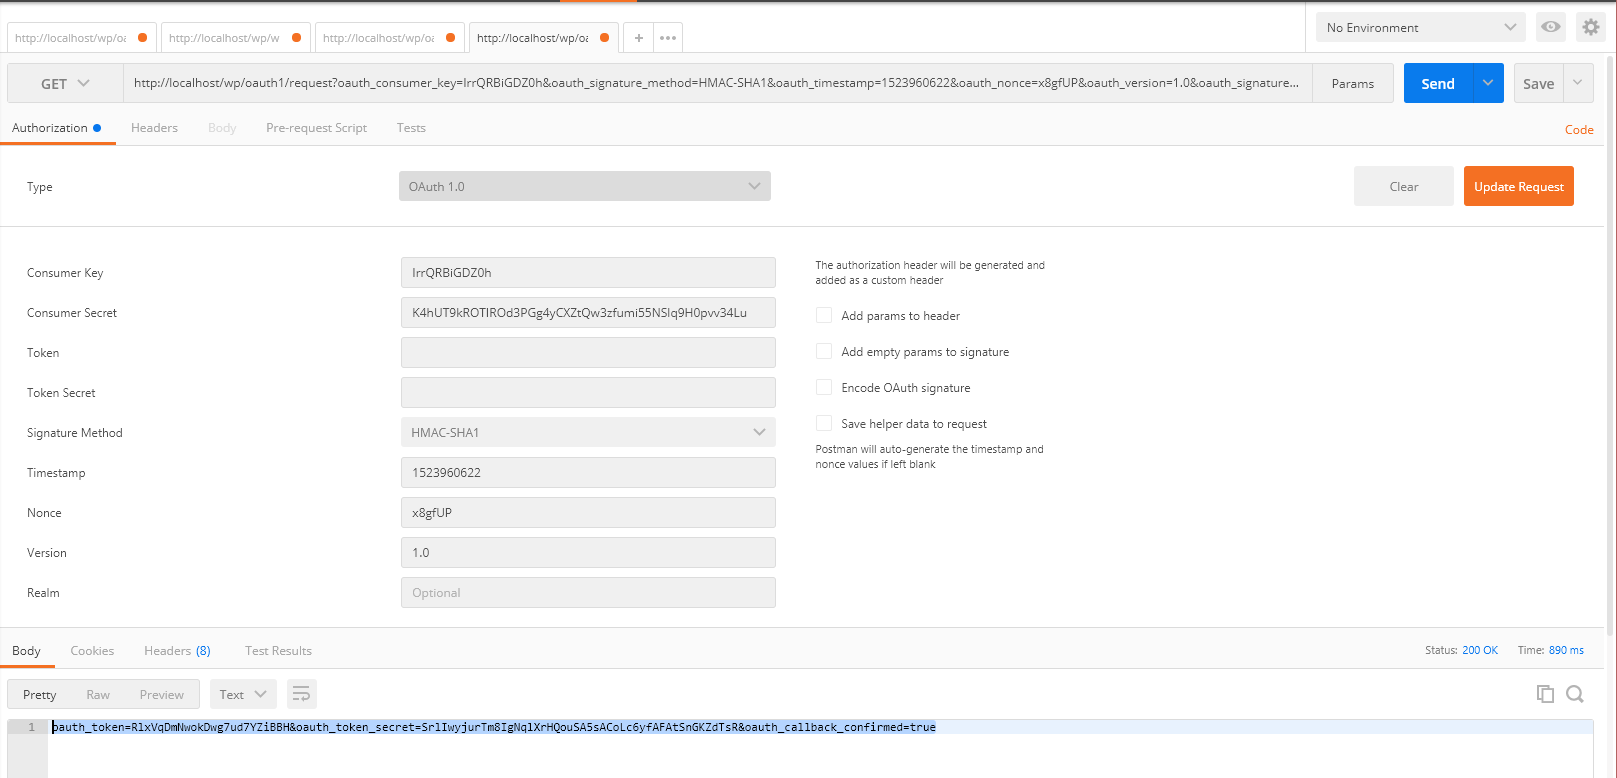Enable Add params to header checkbox

tap(824, 316)
